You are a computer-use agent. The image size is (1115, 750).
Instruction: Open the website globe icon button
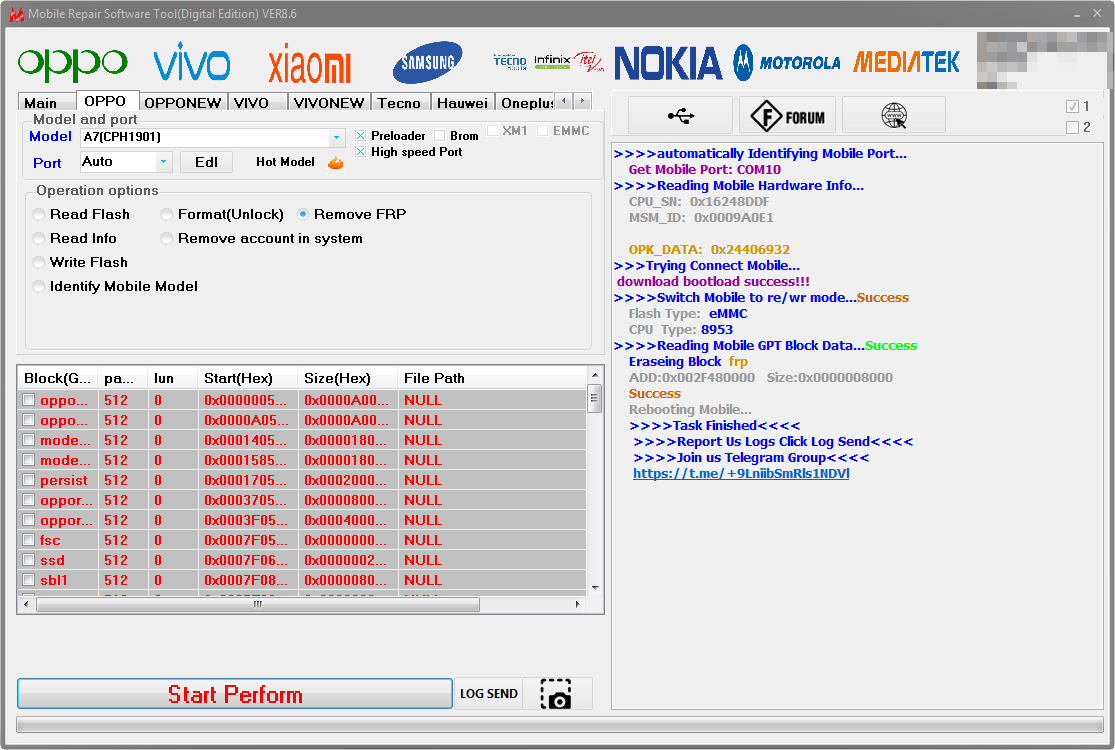[x=894, y=115]
